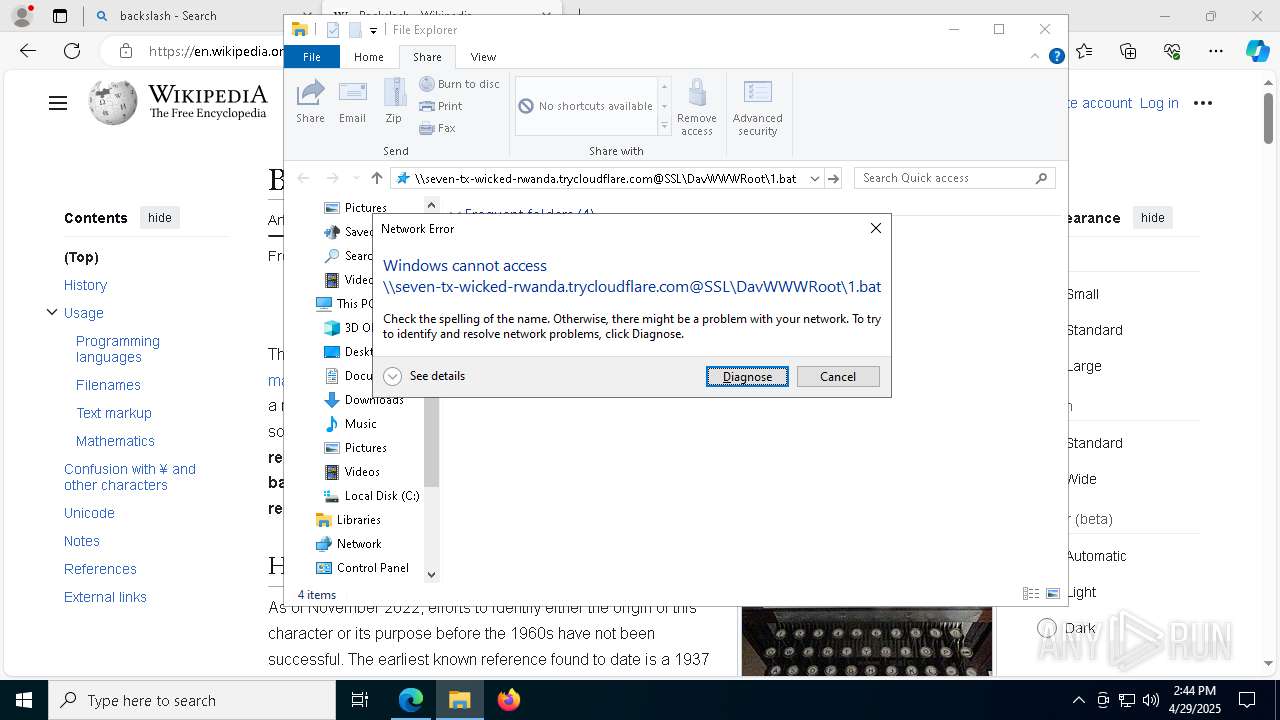The width and height of the screenshot is (1280, 720).
Task: Click the Diagnose button
Action: pos(747,377)
